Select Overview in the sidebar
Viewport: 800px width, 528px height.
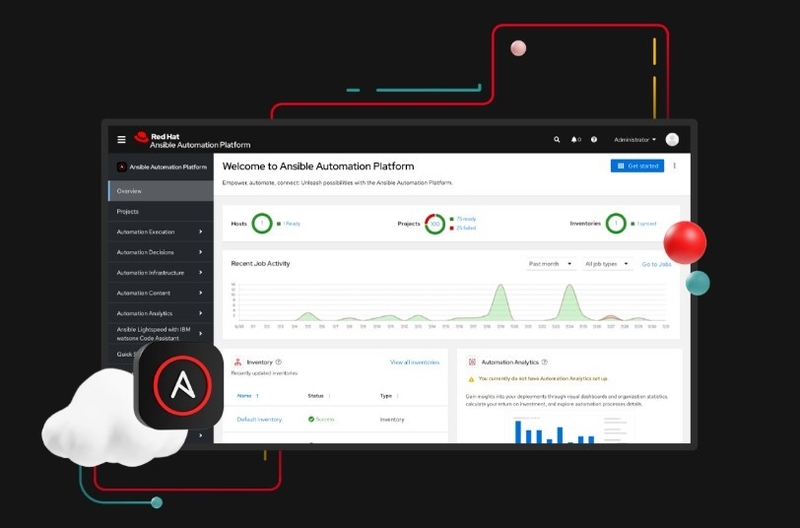[x=160, y=191]
